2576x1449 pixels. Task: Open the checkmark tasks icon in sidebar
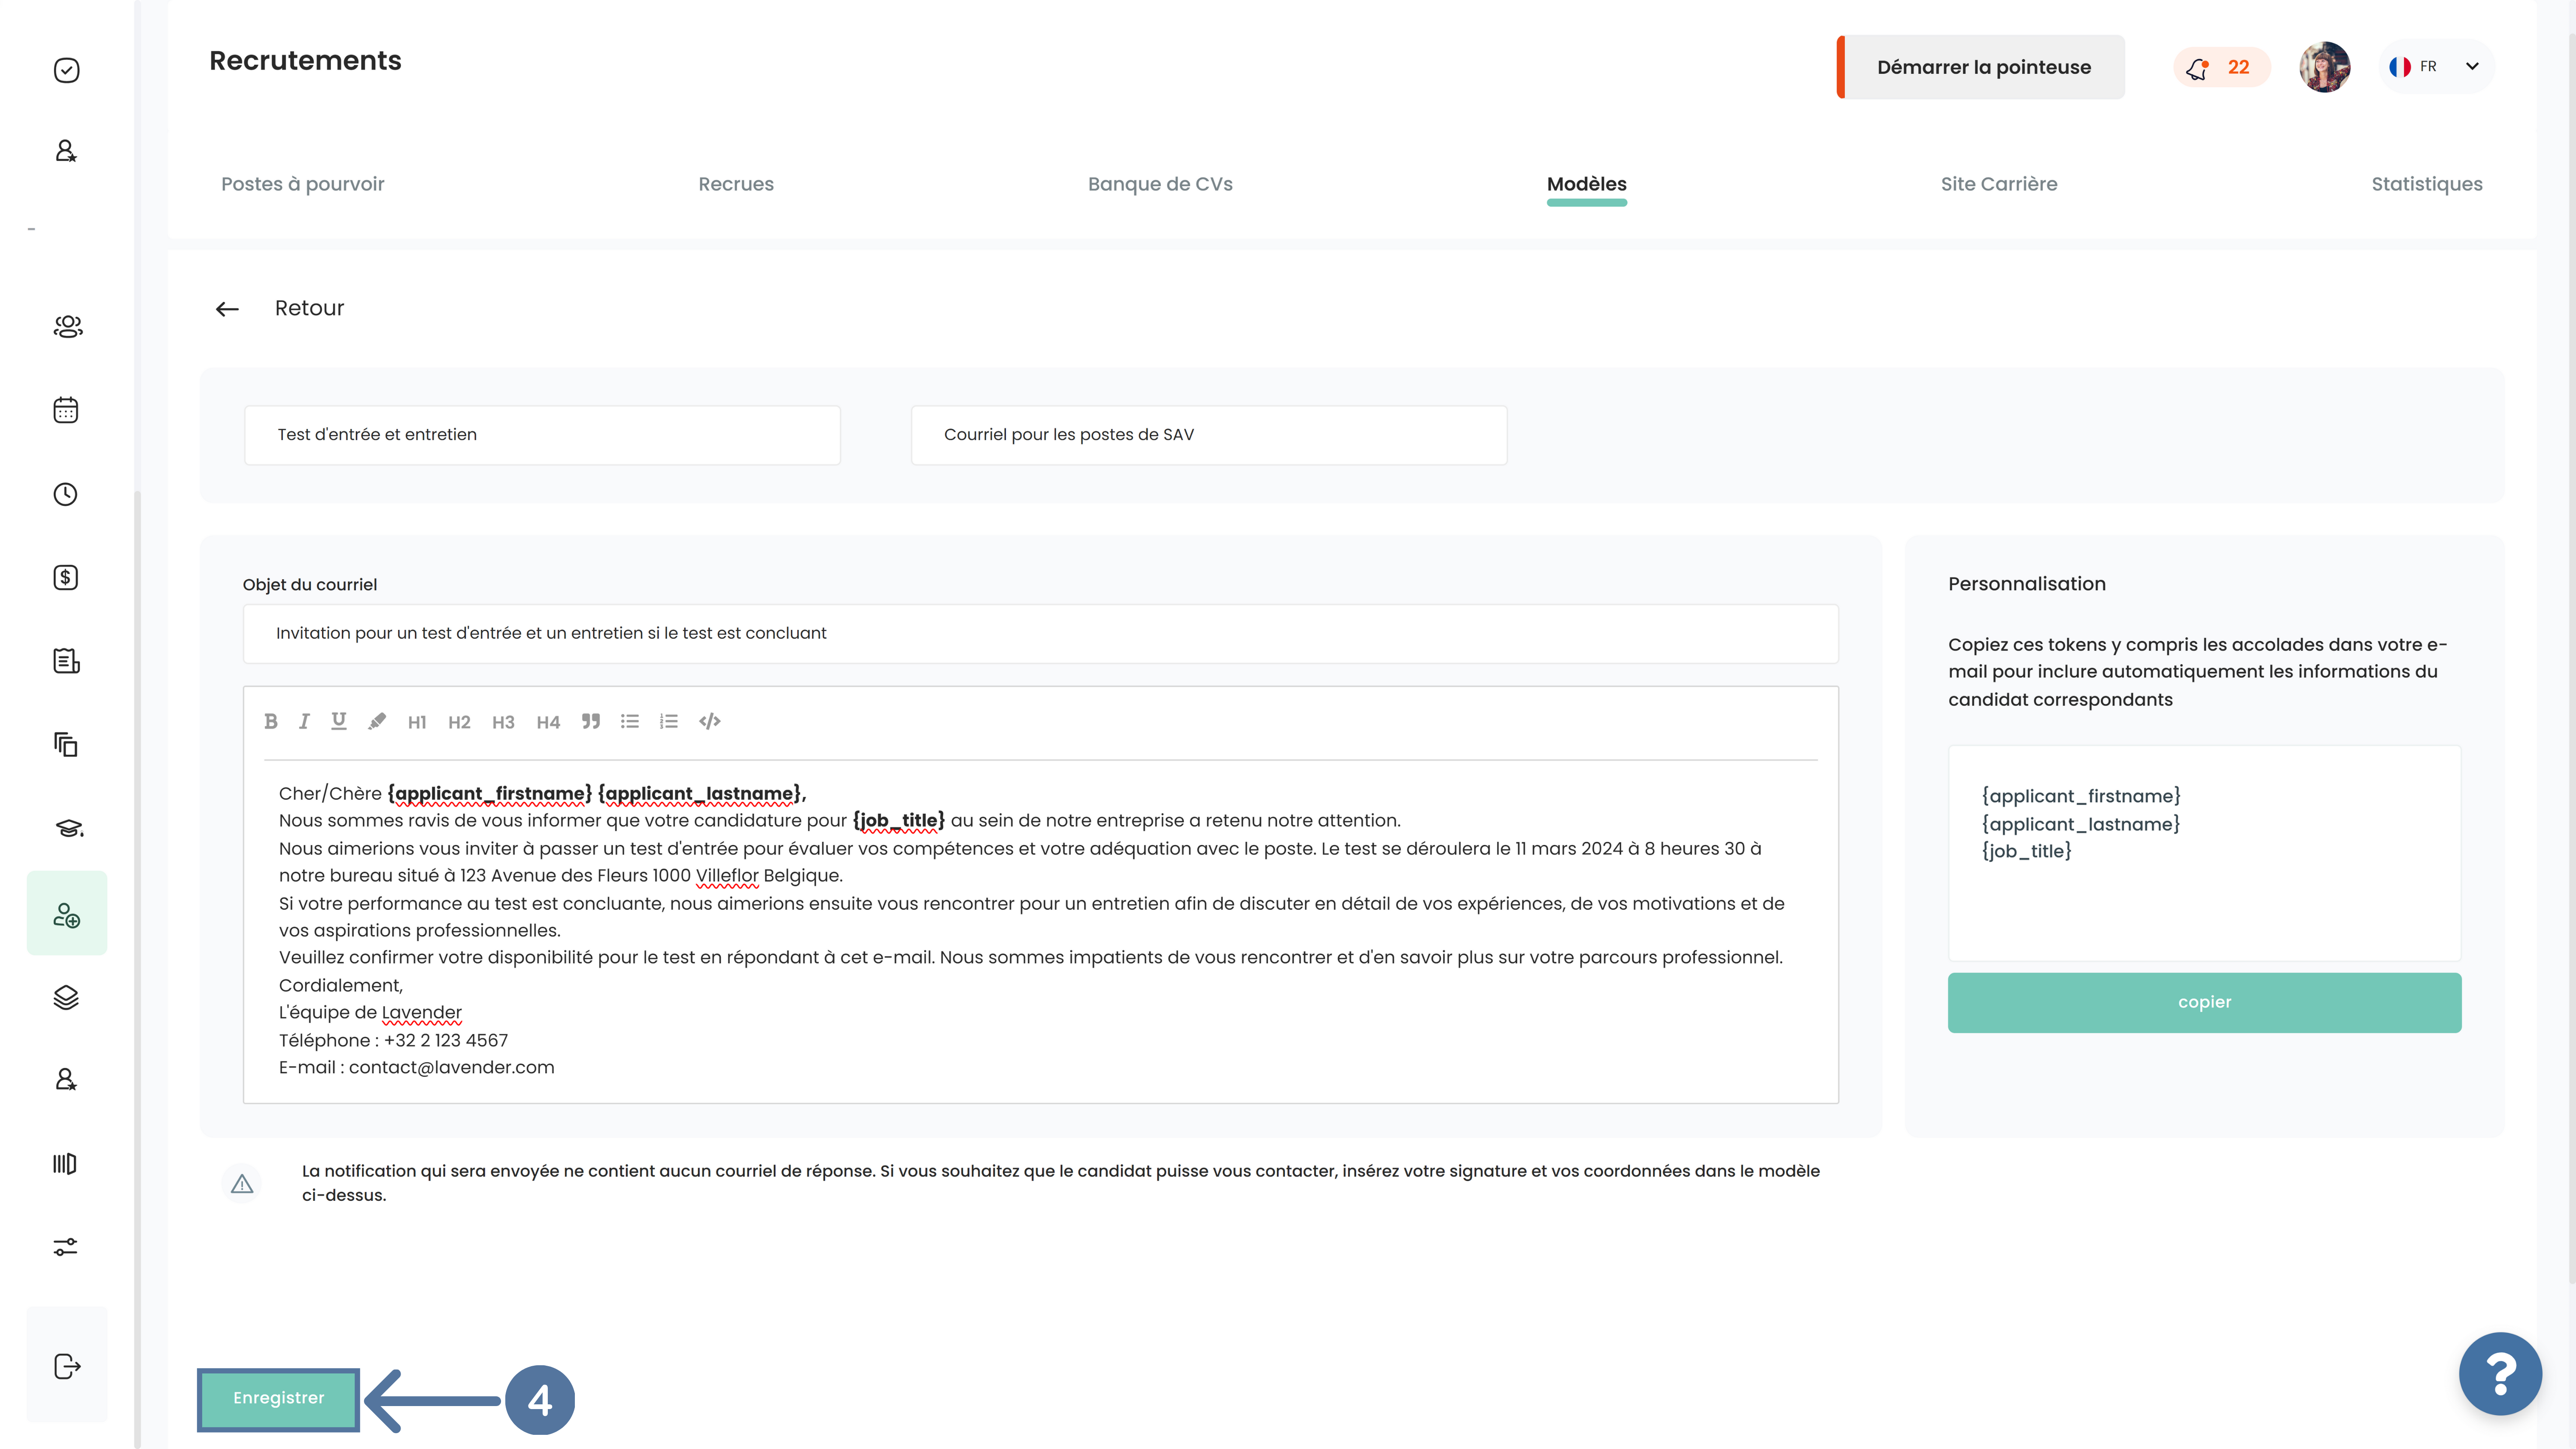[x=66, y=70]
